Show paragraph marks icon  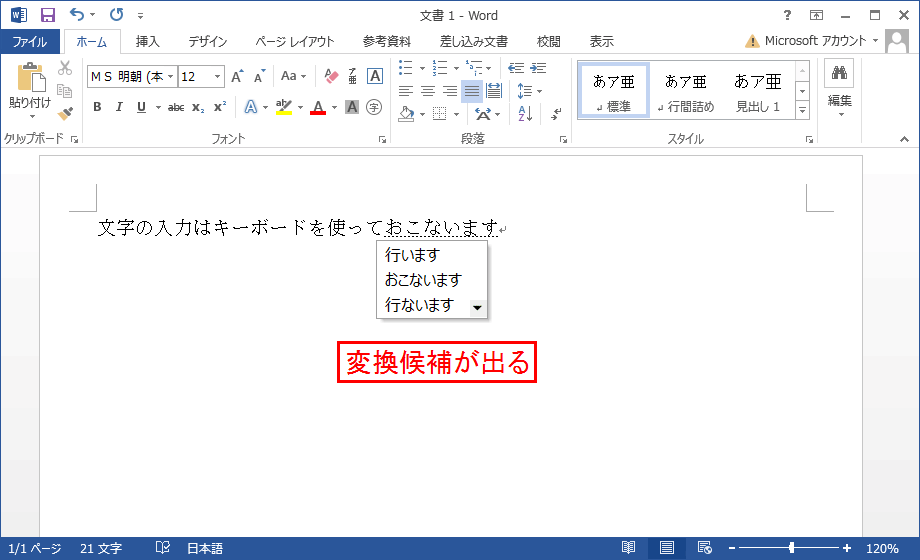[x=557, y=114]
